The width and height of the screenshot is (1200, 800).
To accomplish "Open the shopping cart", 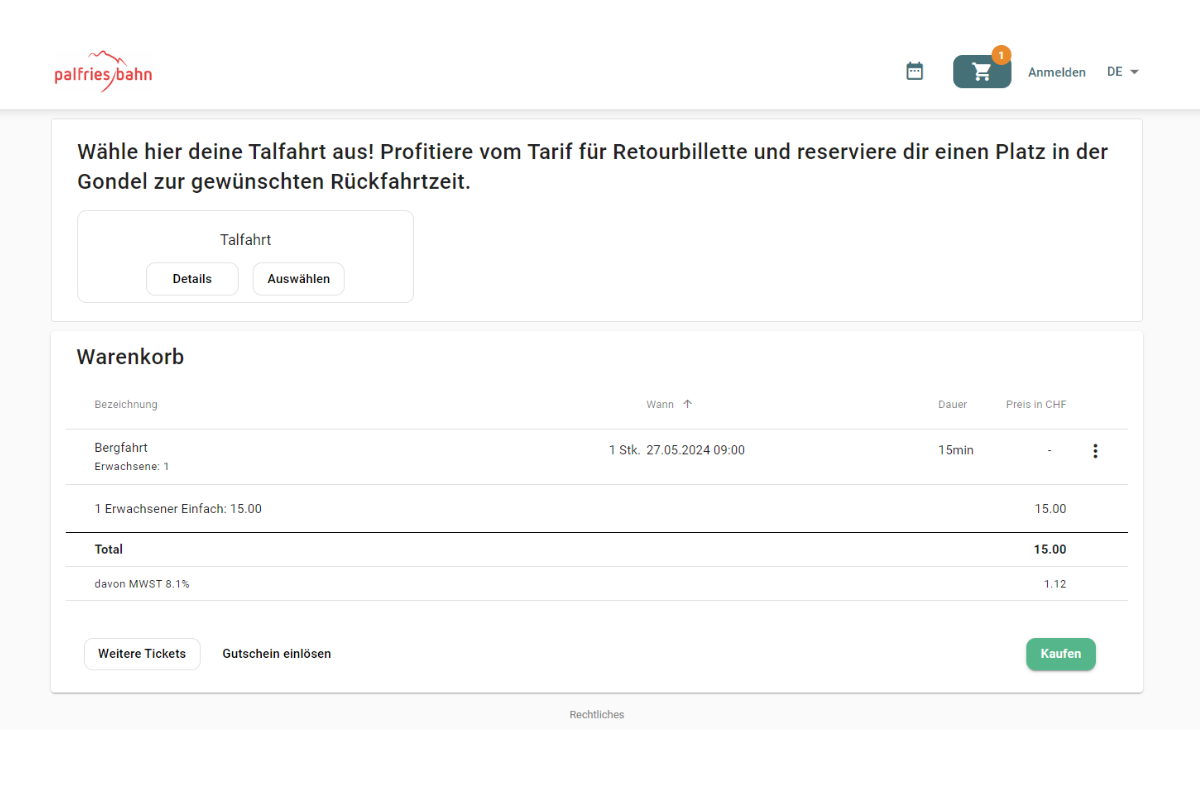I will 981,72.
